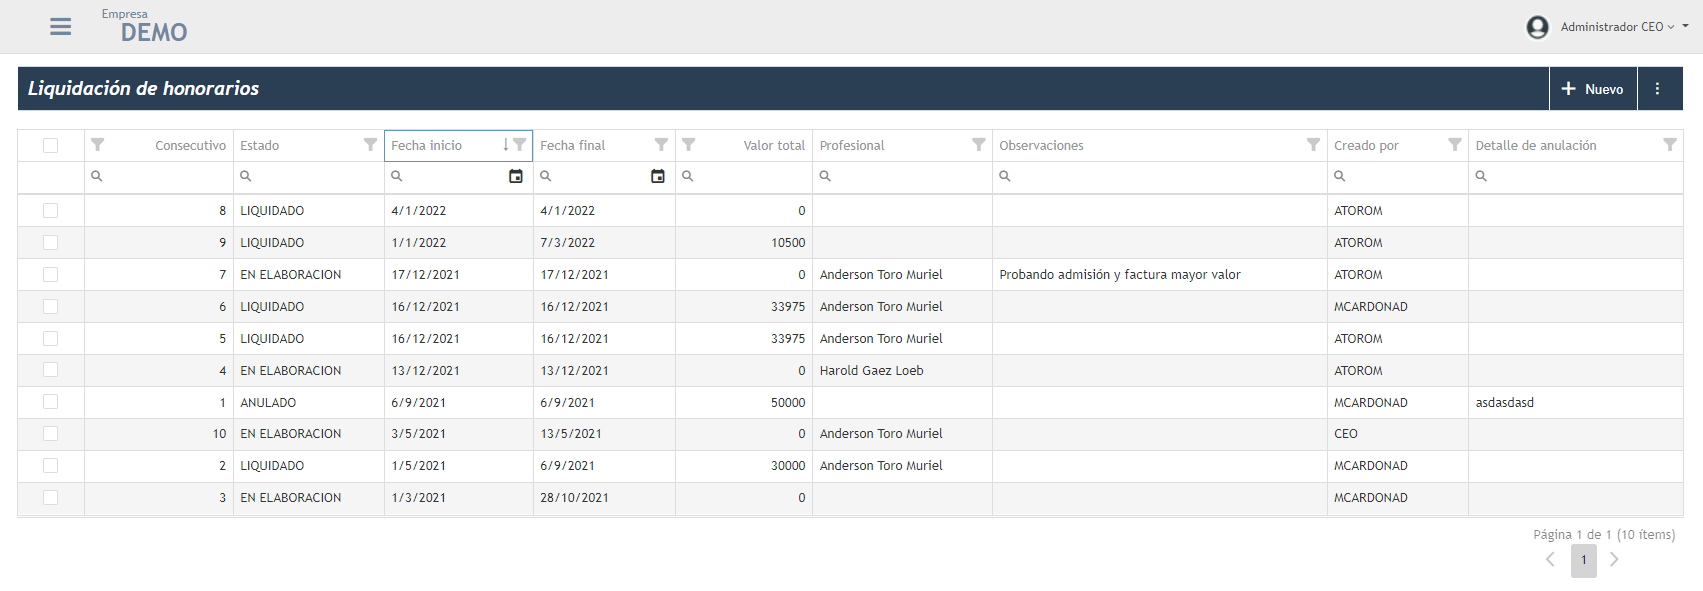Click the Administrador CEO user avatar
The image size is (1703, 591).
click(1537, 27)
